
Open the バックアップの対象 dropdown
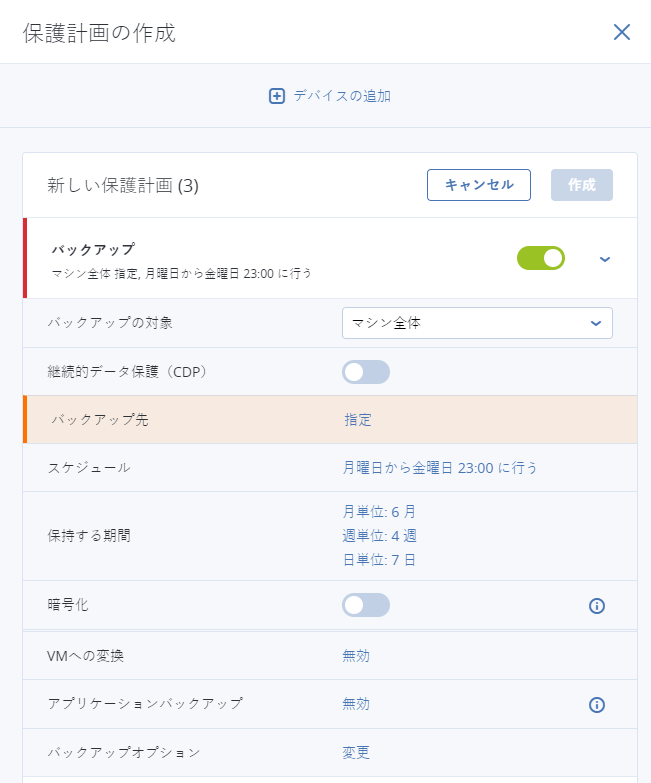(477, 323)
